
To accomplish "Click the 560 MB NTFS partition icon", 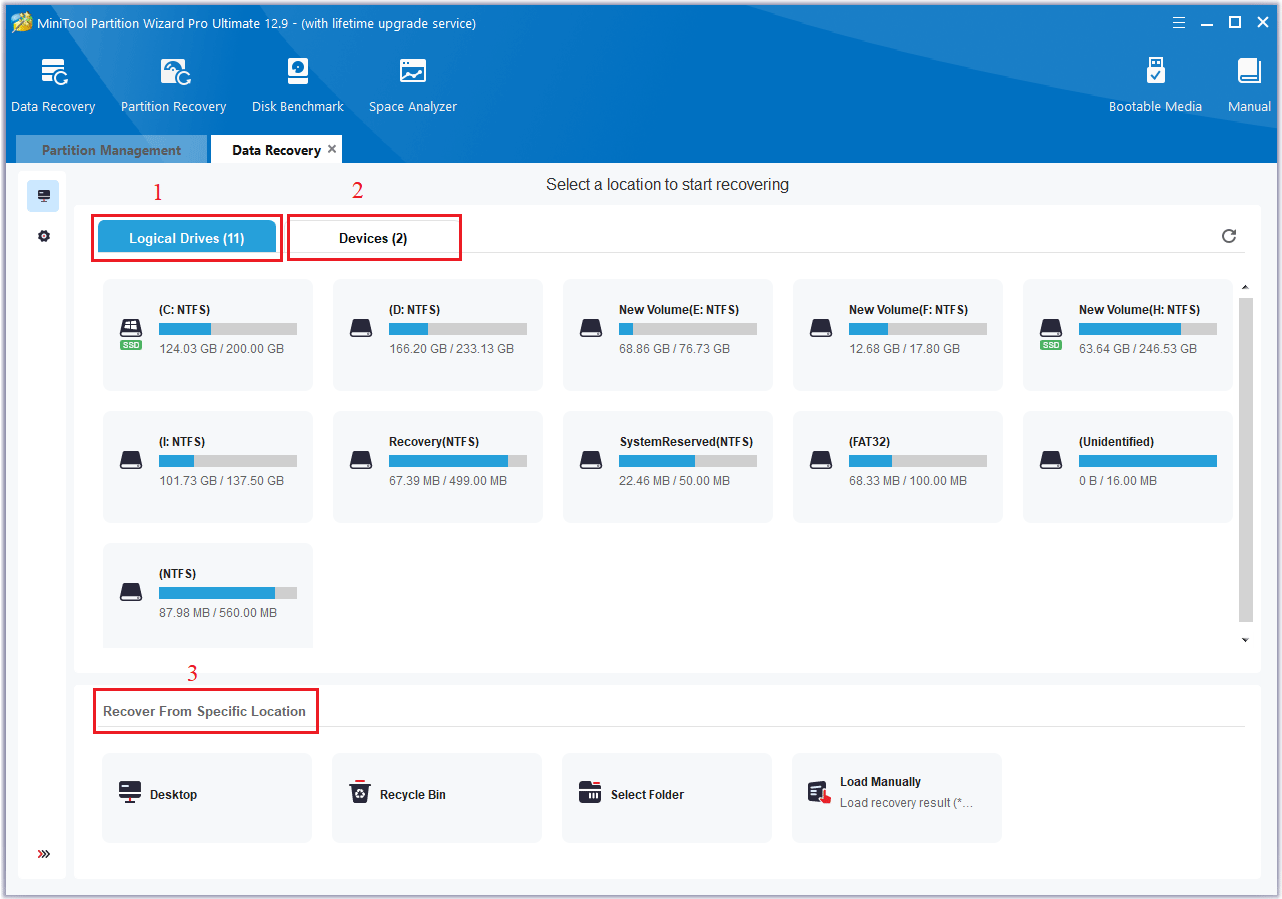I will [x=131, y=592].
